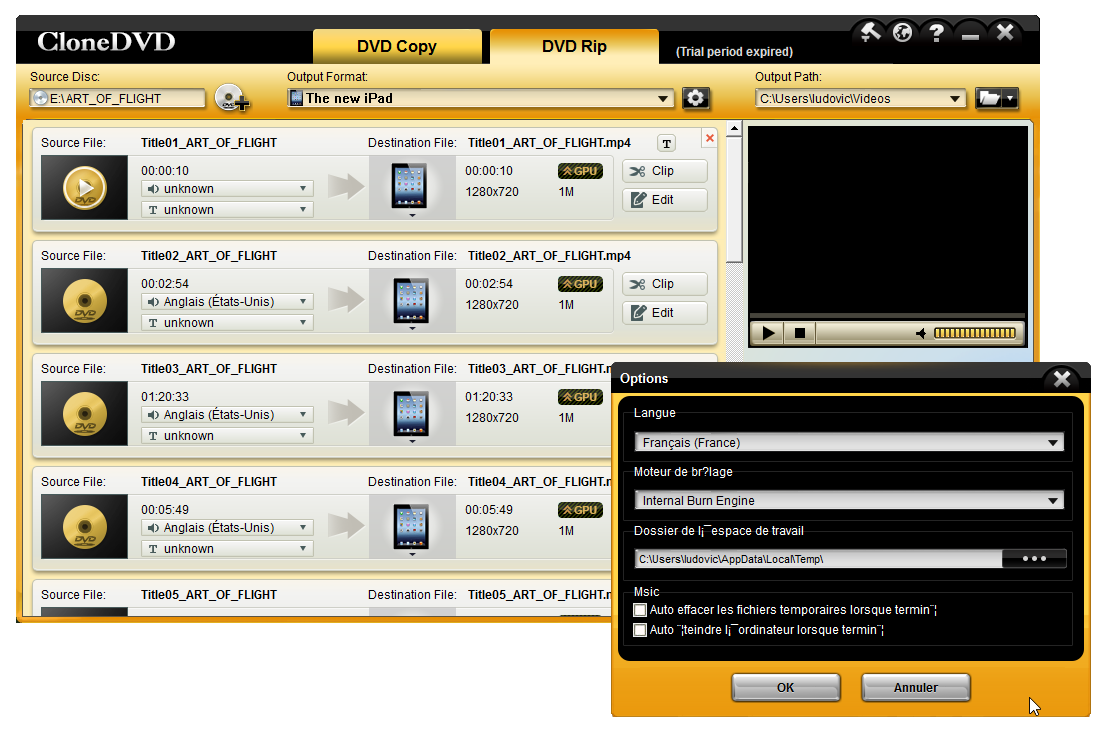The height and width of the screenshot is (739, 1111).
Task: Open Title04 subtitle unknown dropdown
Action: (227, 548)
